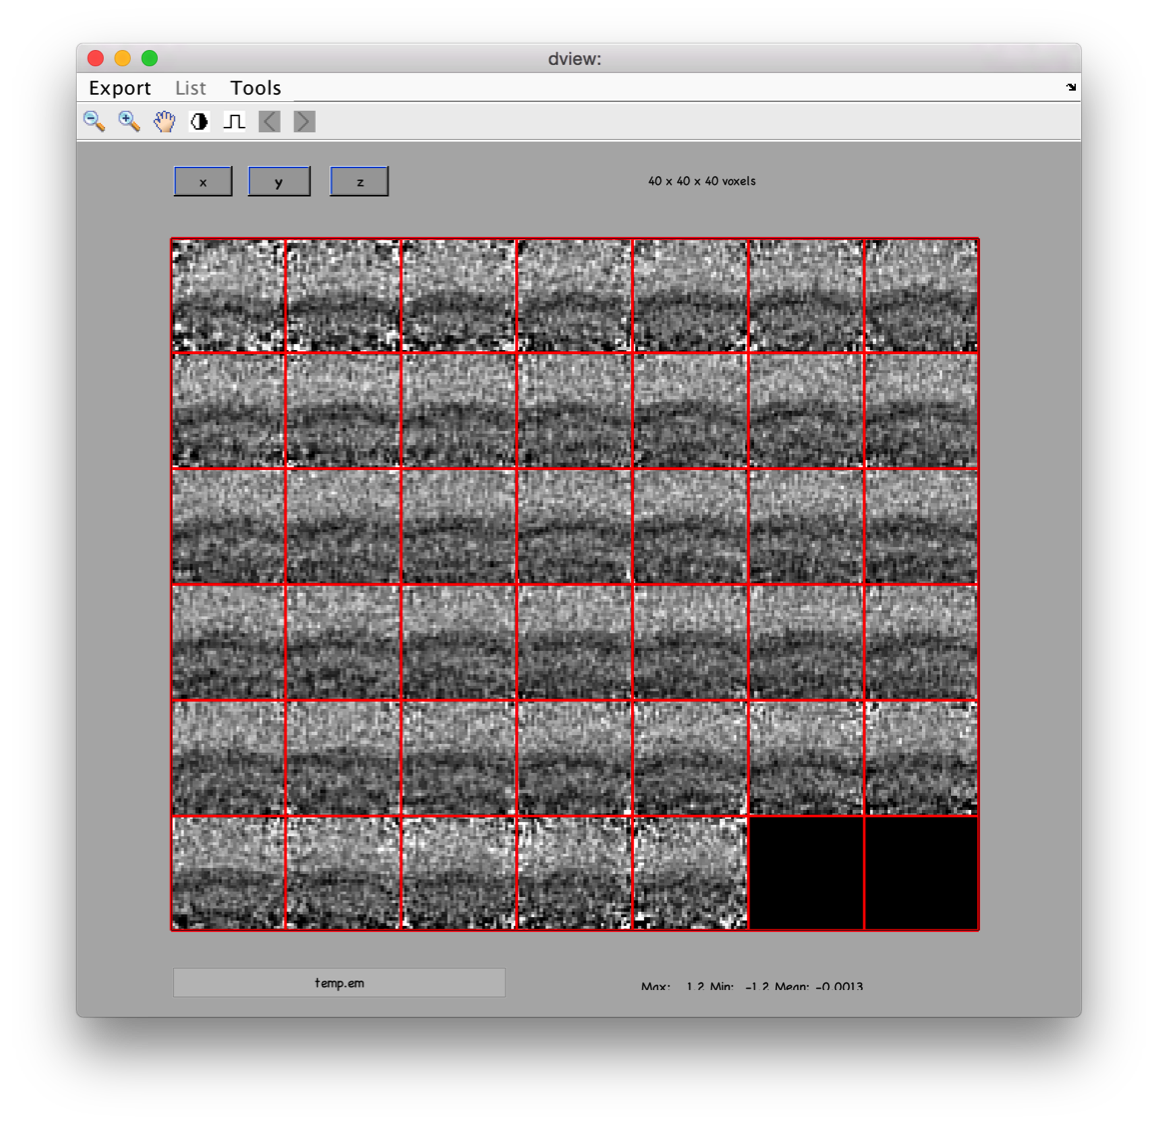
Task: Close the dview window
Action: click(95, 58)
